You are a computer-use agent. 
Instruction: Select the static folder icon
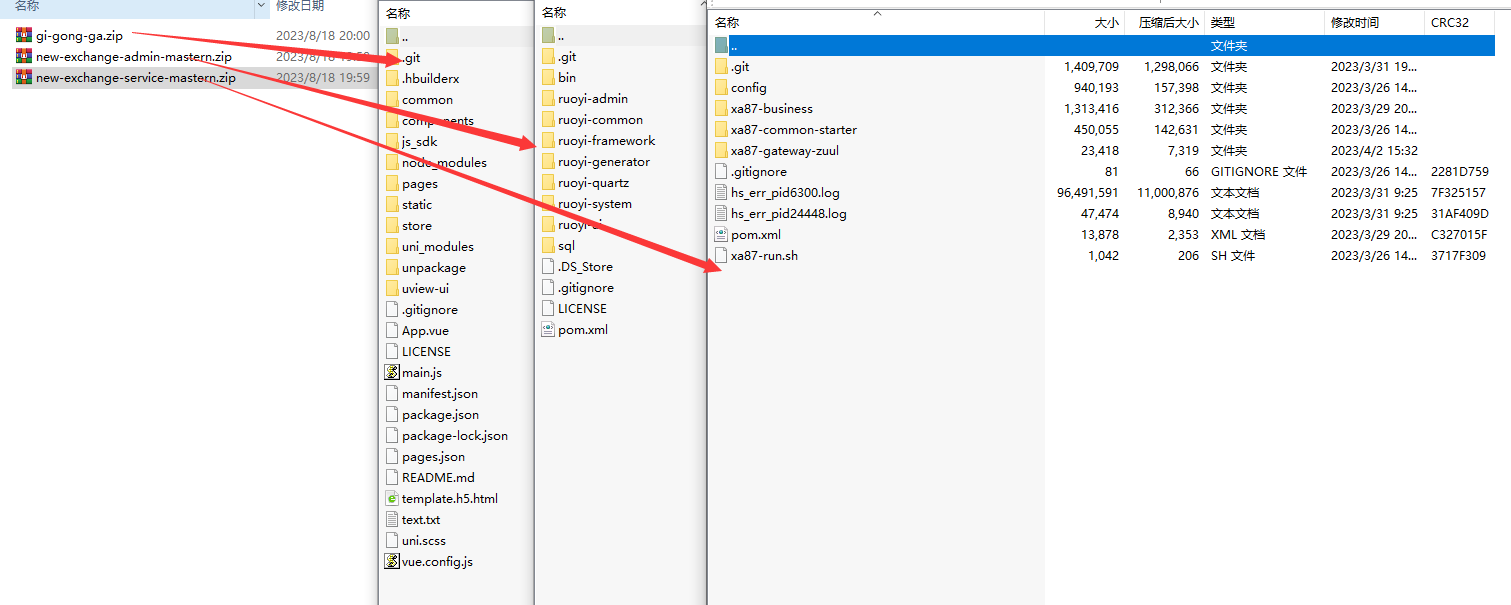click(392, 204)
